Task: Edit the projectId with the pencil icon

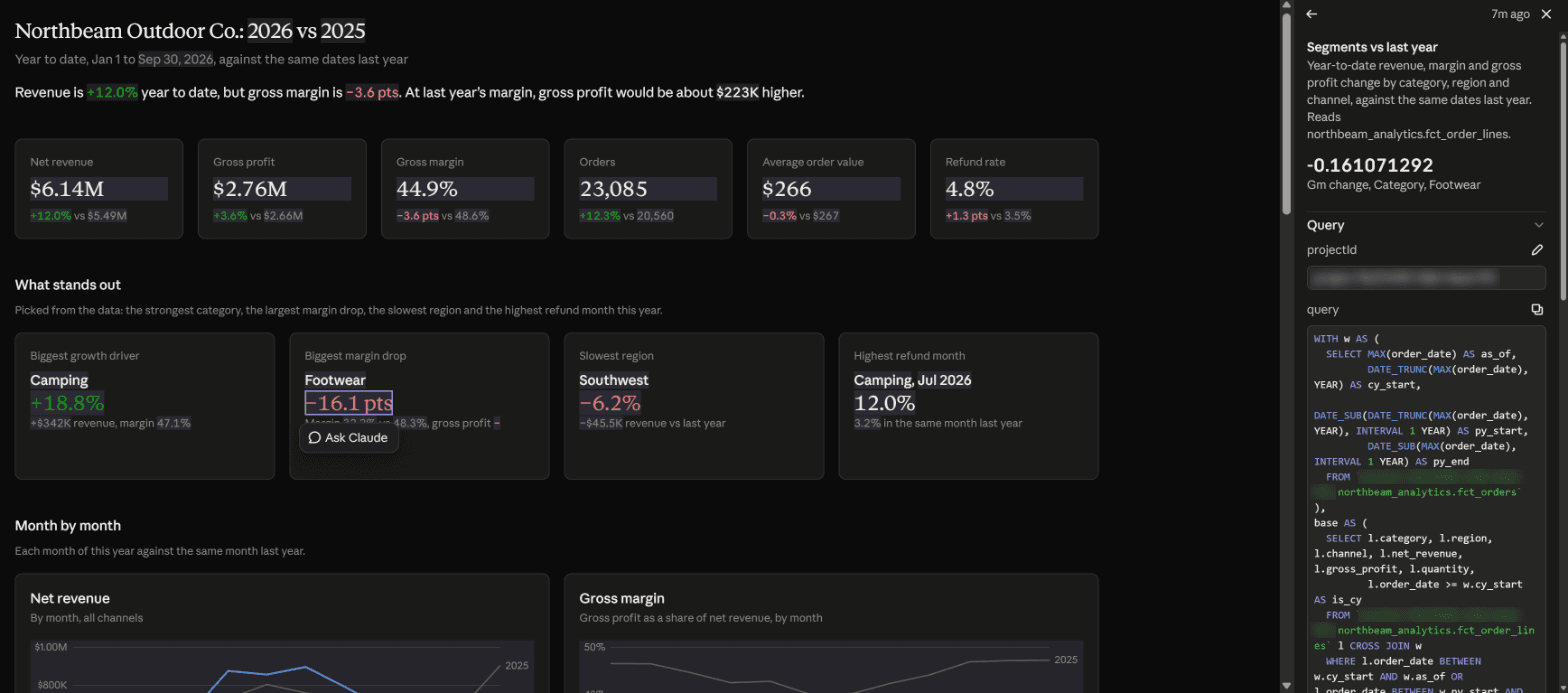Action: 1537,250
